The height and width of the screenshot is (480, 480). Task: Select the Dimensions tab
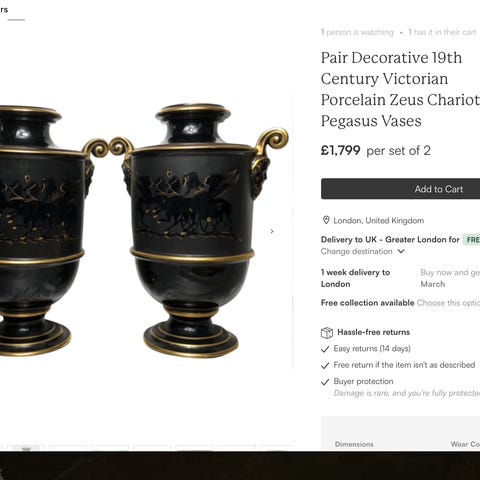pyautogui.click(x=354, y=444)
